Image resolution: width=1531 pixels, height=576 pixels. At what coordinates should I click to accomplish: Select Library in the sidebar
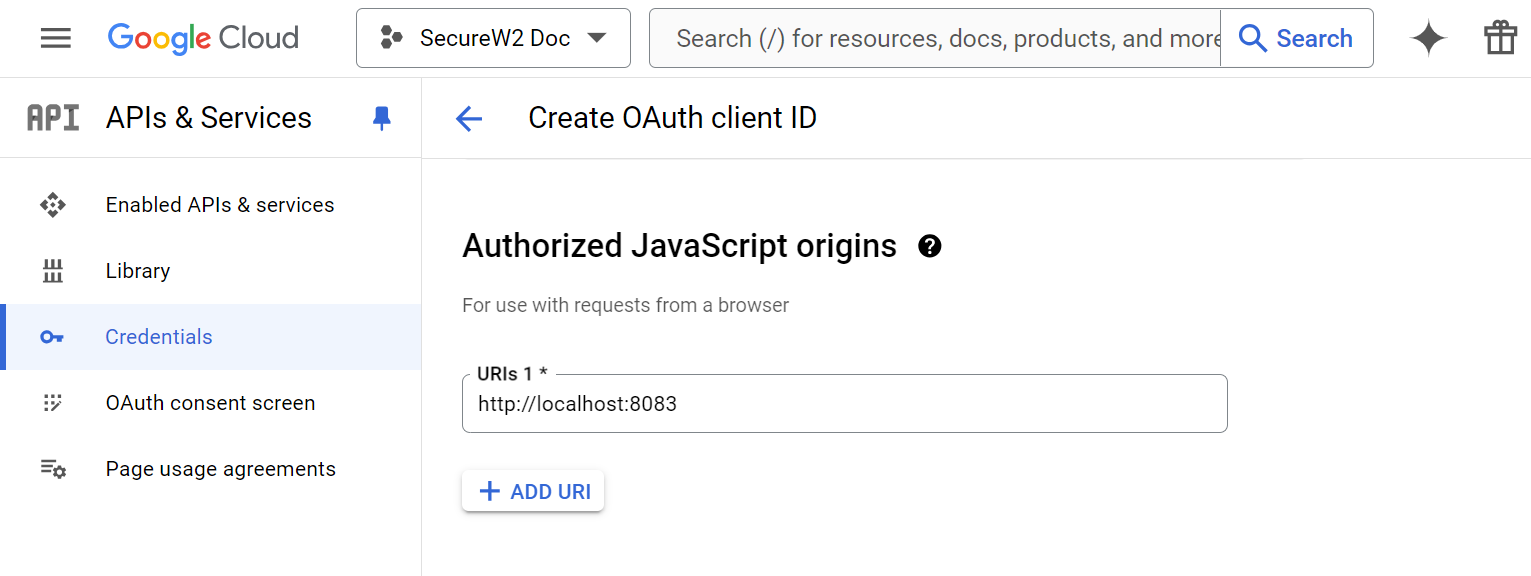(138, 271)
